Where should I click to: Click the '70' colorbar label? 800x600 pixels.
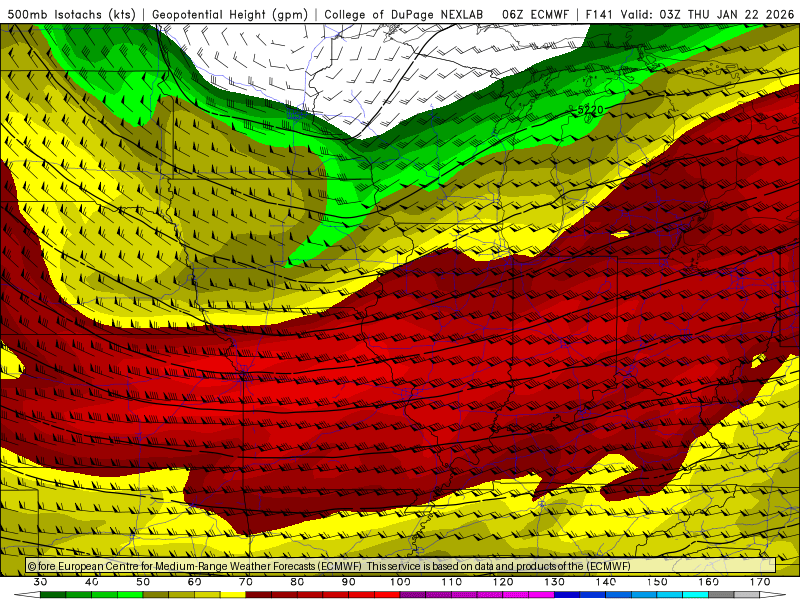[x=246, y=582]
